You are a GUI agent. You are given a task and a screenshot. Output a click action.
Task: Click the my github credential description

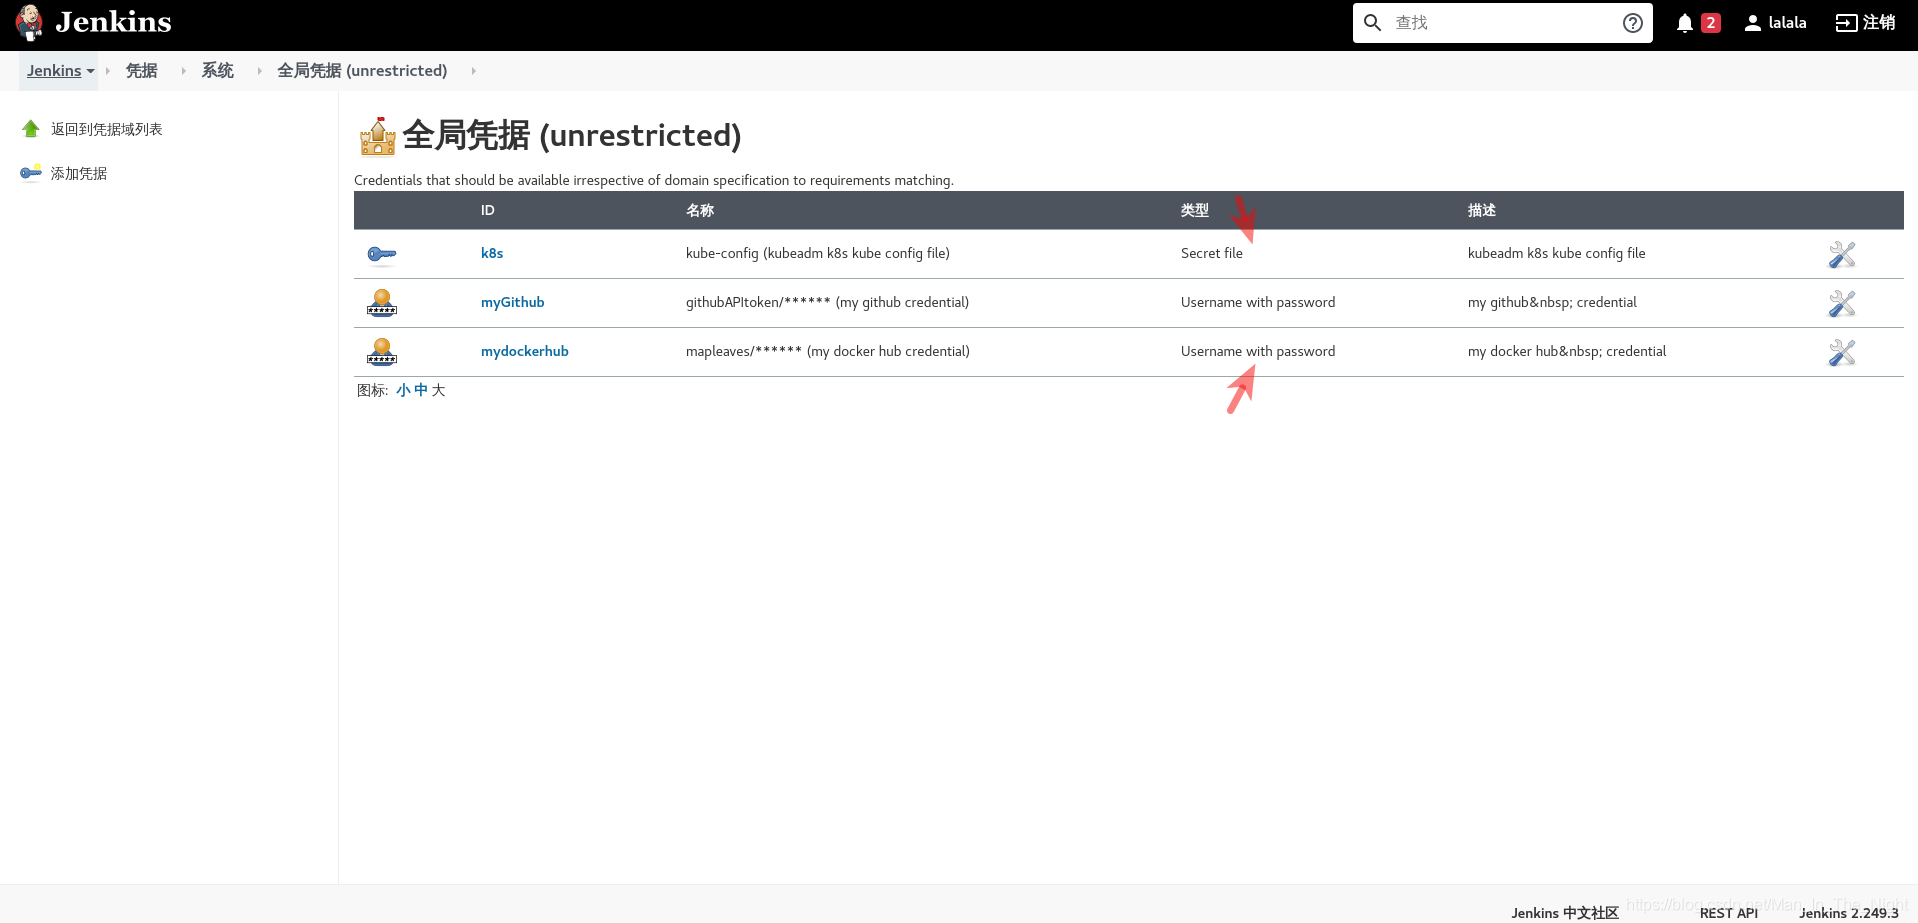[1552, 302]
